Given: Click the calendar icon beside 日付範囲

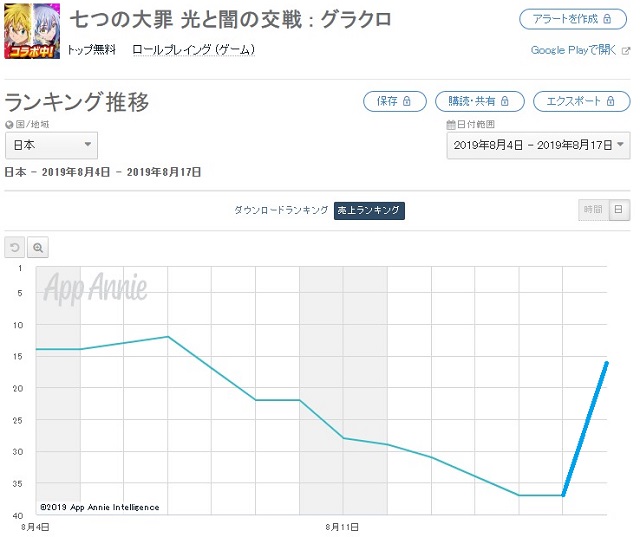Looking at the screenshot, I should [x=451, y=124].
